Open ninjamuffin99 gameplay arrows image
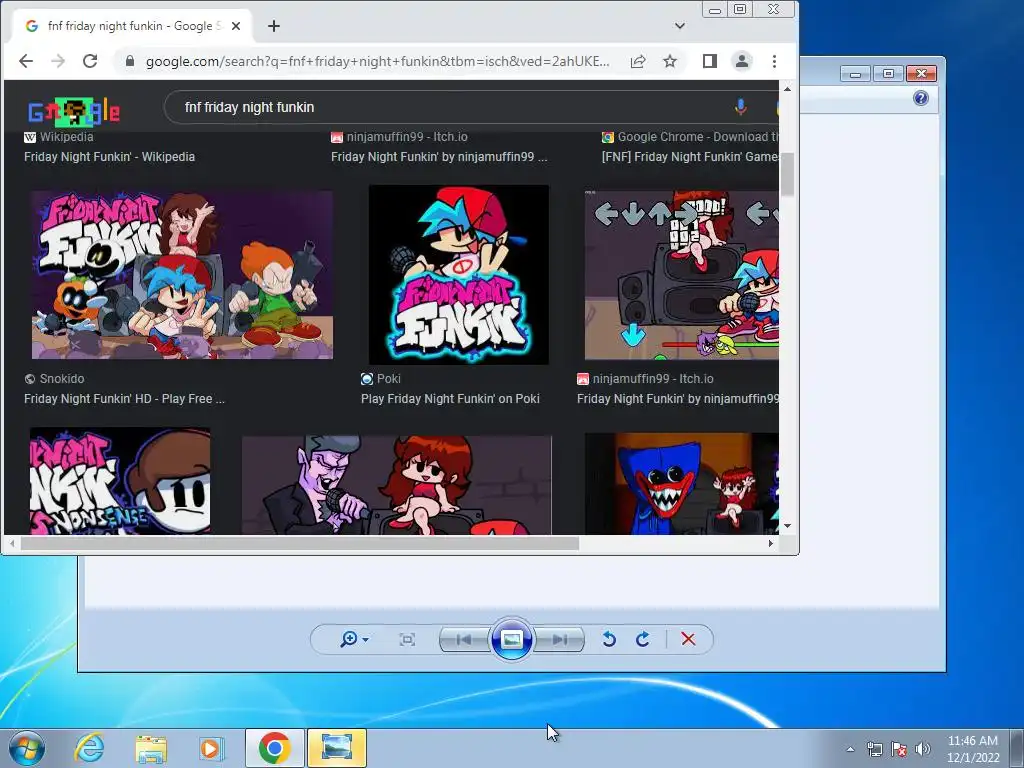The width and height of the screenshot is (1024, 768). (681, 275)
